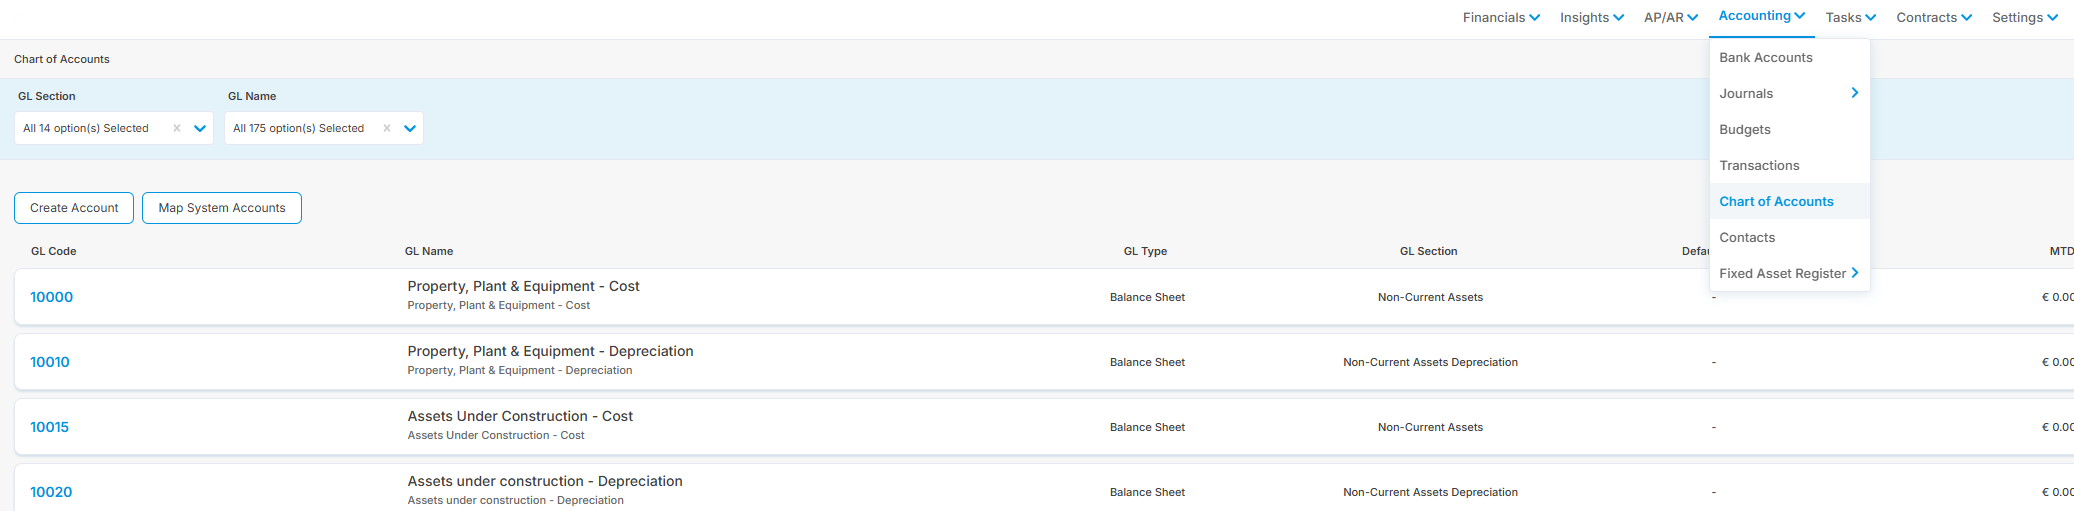Click the Map System Accounts button

click(x=222, y=208)
